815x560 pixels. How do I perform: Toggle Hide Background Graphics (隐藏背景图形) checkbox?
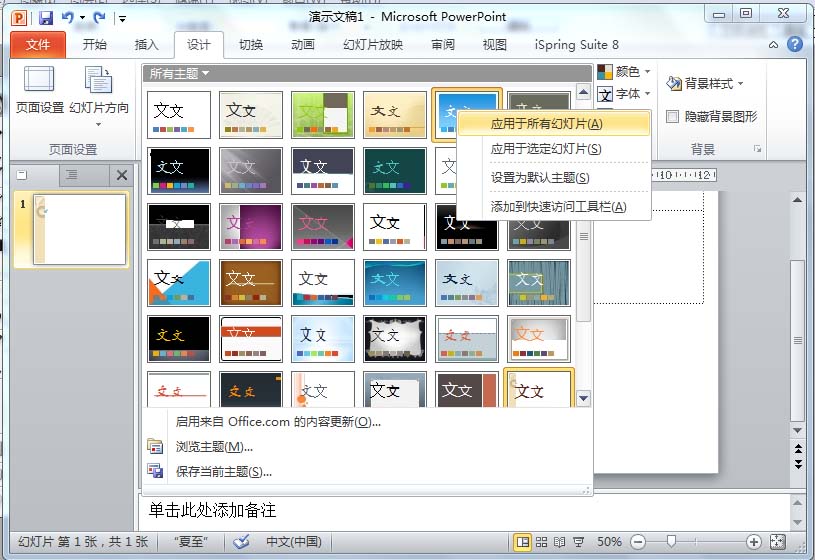673,117
